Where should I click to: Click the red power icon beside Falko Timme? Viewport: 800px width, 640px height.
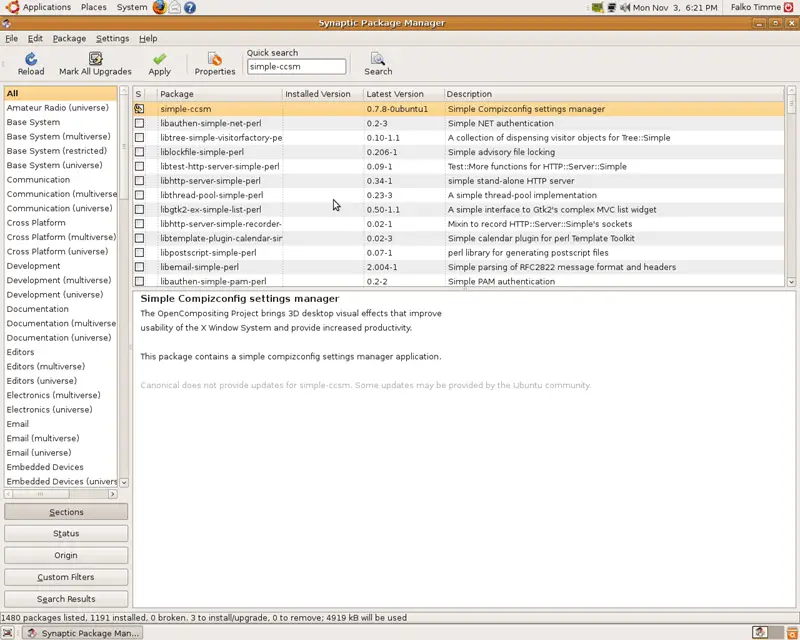point(788,7)
